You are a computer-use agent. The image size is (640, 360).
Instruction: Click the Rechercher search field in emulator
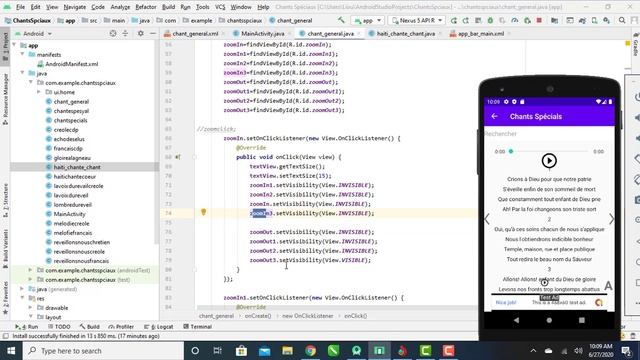pos(549,134)
